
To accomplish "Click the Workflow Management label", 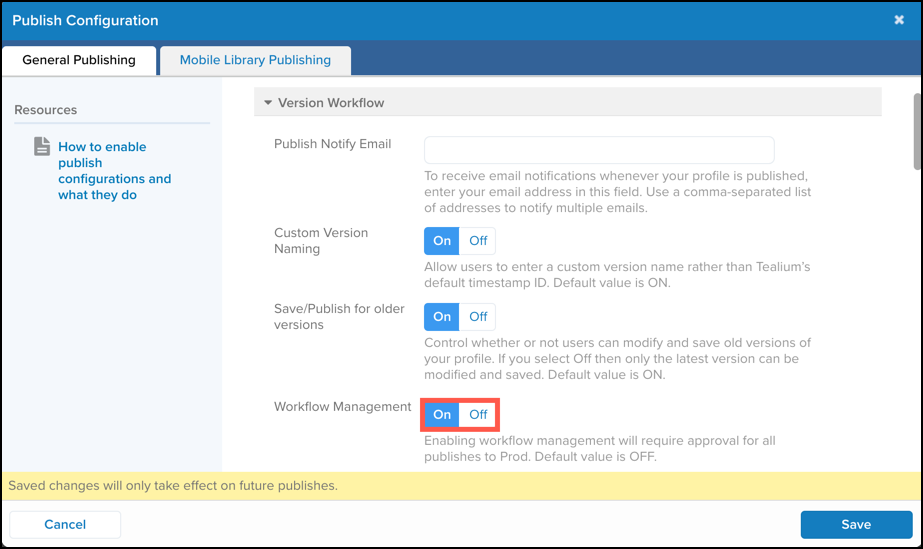I will coord(342,407).
